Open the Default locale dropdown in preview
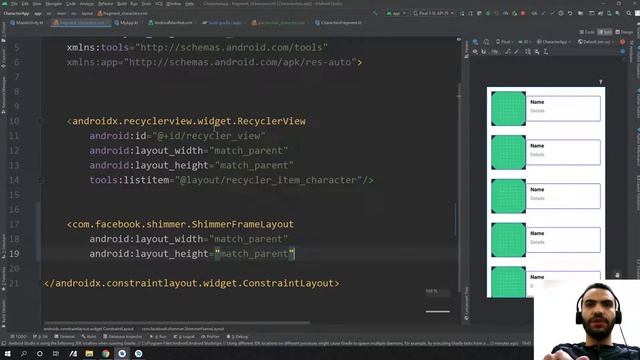 point(596,42)
